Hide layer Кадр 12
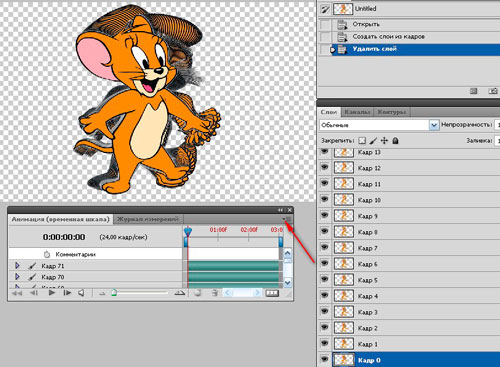The image size is (500, 367). point(324,167)
